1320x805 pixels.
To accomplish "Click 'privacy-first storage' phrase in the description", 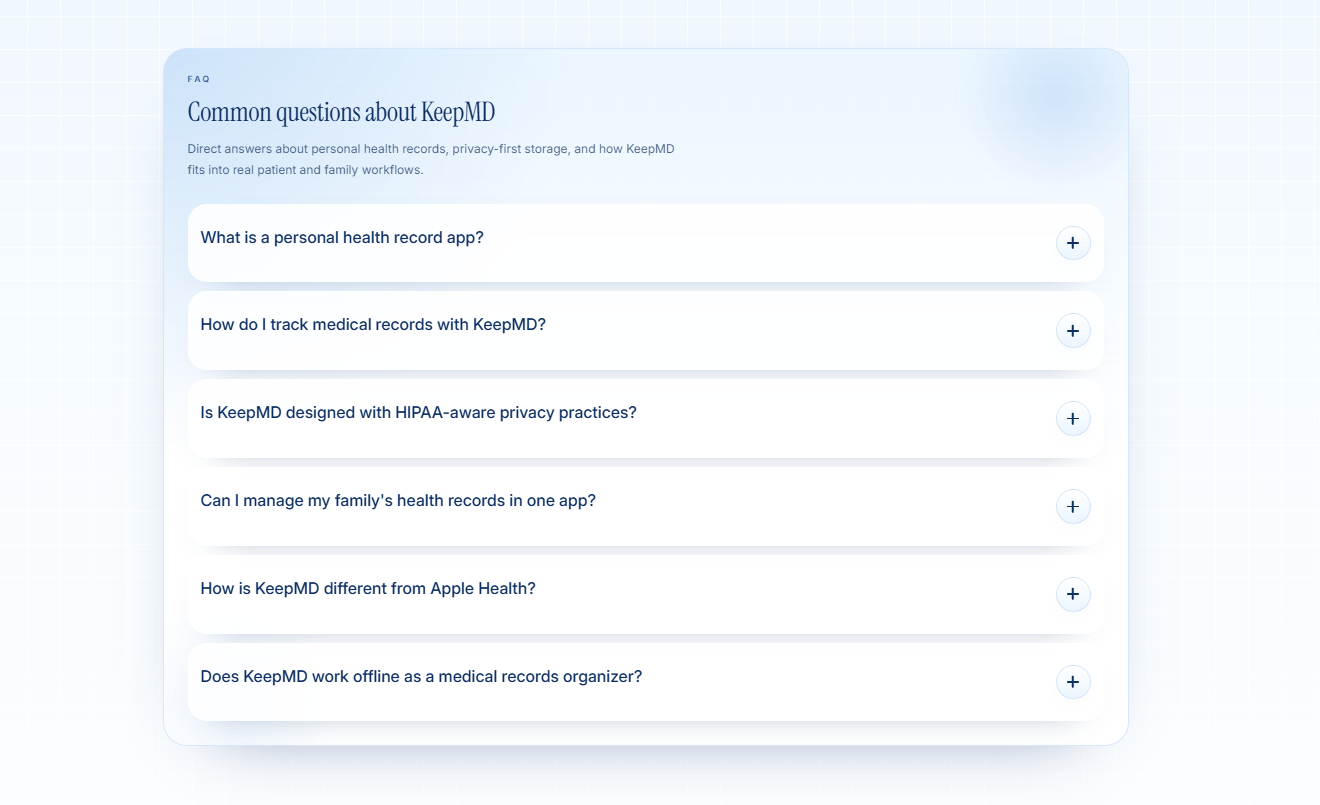I will 510,149.
